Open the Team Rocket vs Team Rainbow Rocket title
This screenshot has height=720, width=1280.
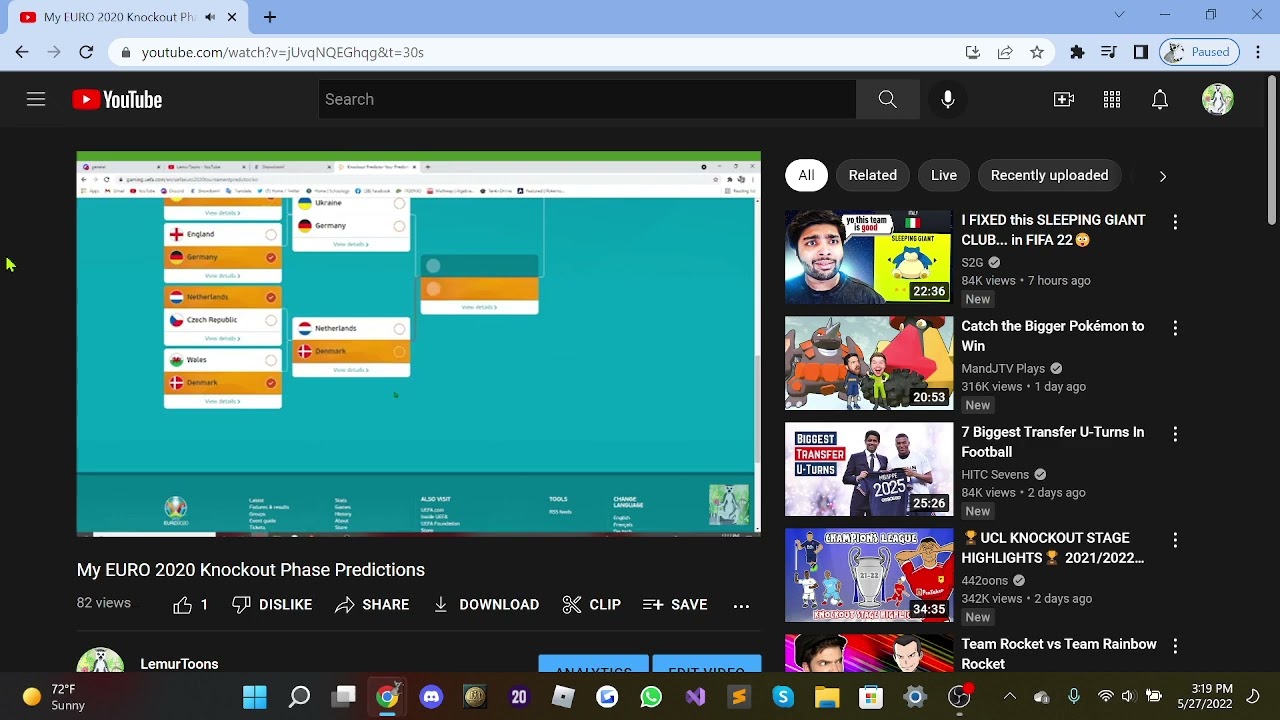[x=1058, y=654]
